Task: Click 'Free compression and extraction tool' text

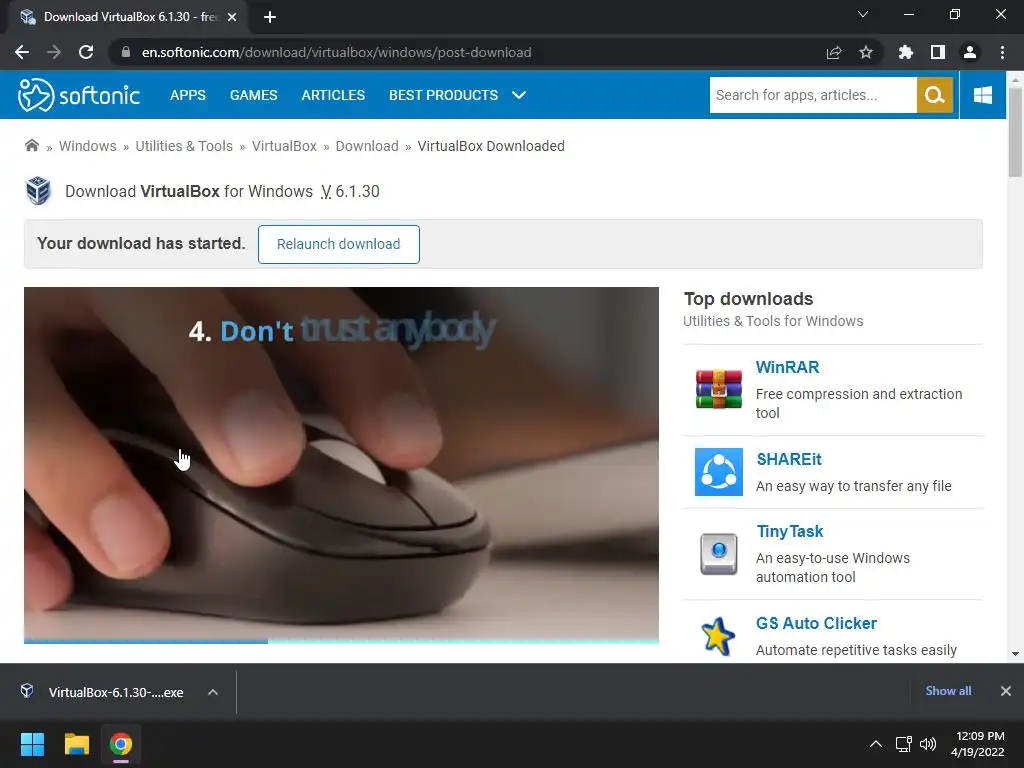Action: [859, 403]
